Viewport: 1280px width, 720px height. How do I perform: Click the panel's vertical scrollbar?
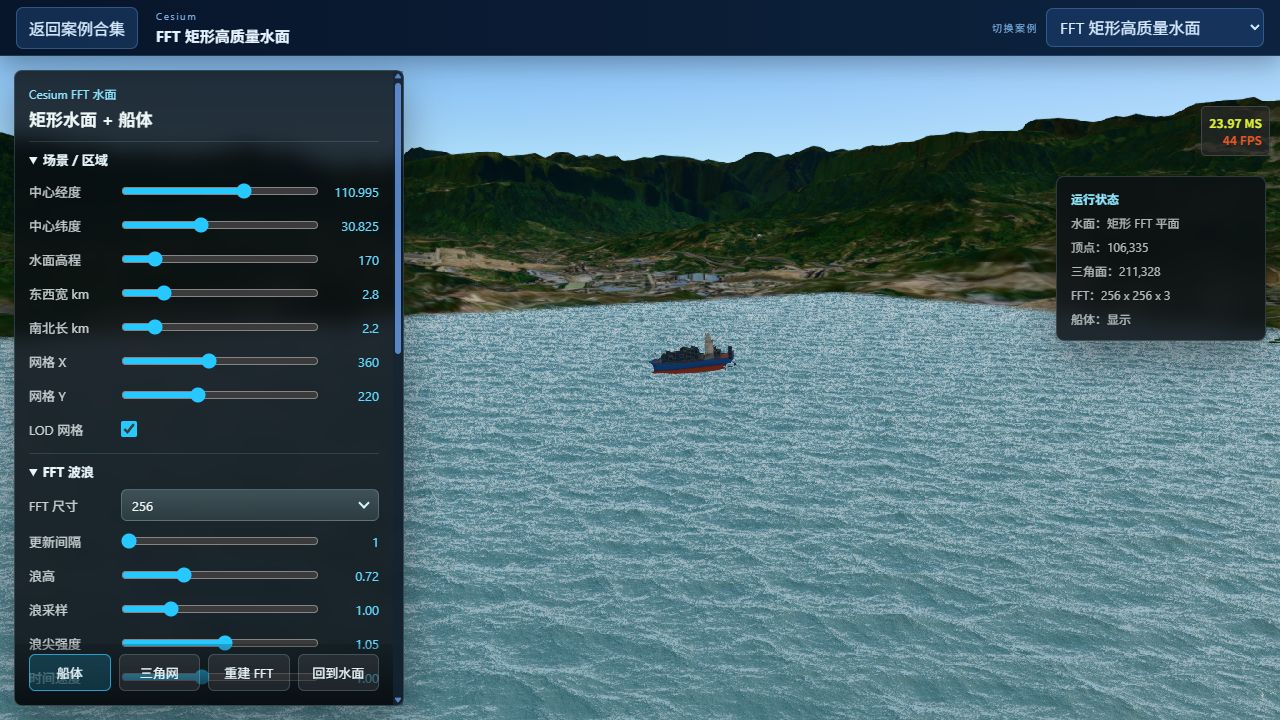coord(399,220)
